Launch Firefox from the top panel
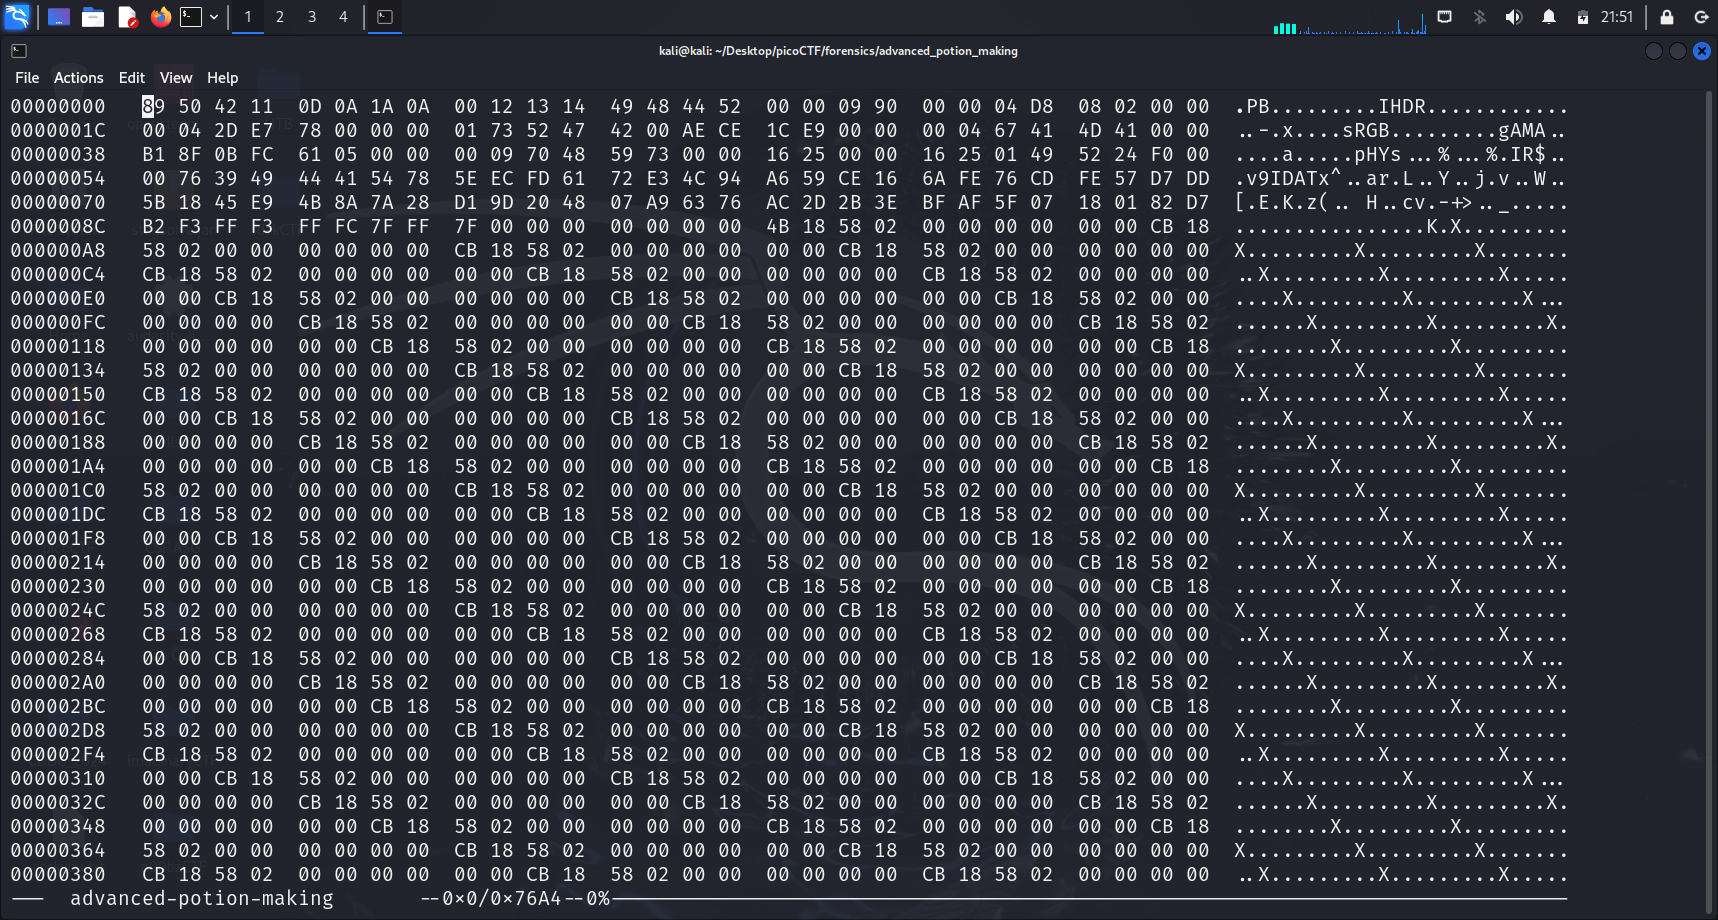The height and width of the screenshot is (920, 1718). click(x=160, y=17)
